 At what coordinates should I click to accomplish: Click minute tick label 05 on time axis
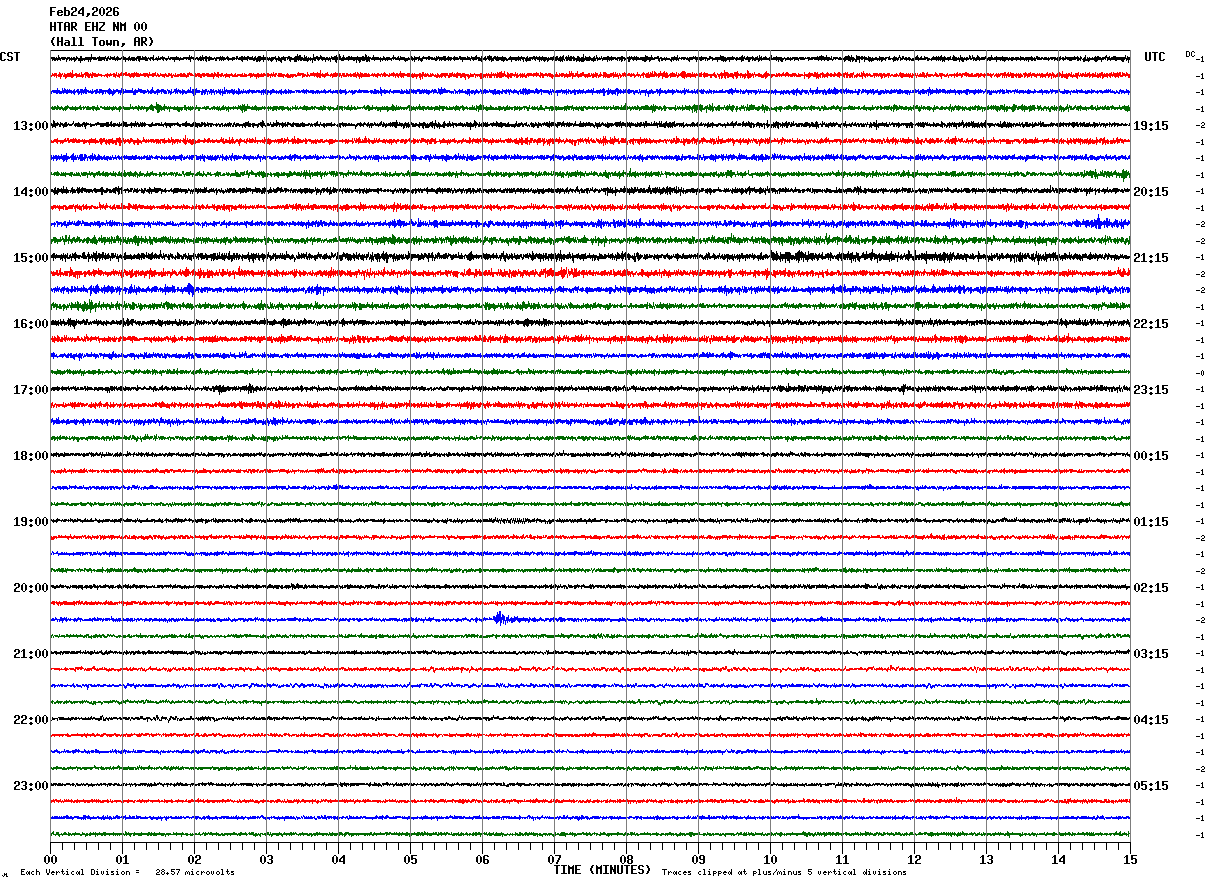click(x=410, y=859)
